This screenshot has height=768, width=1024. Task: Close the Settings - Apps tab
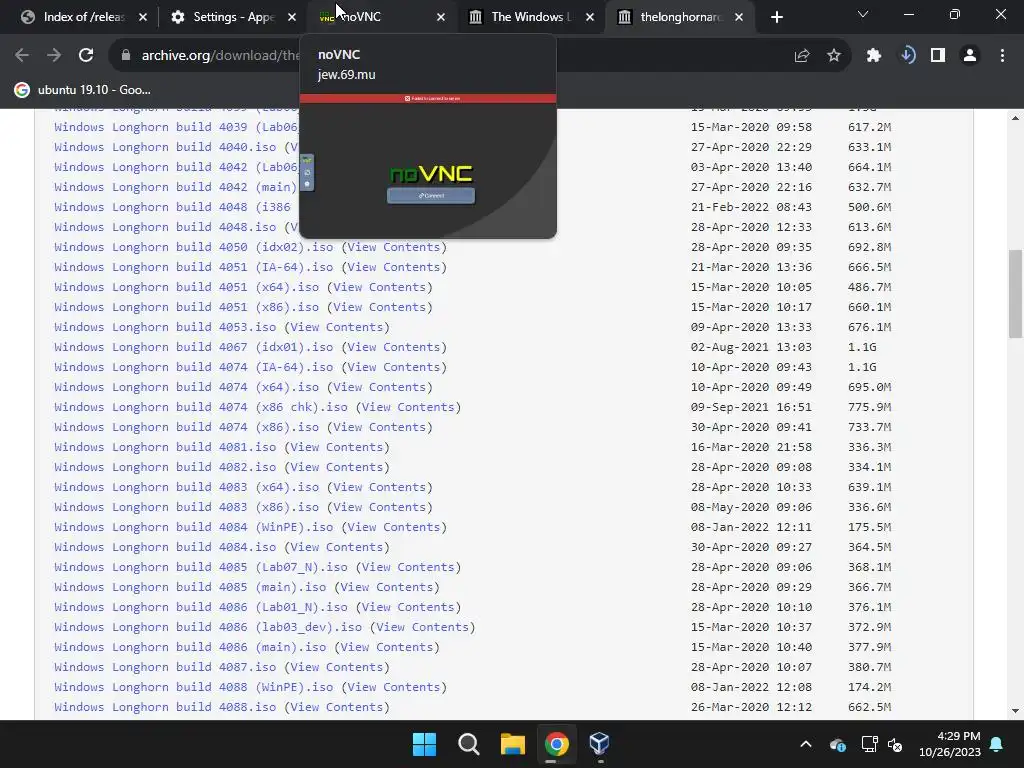click(x=292, y=17)
